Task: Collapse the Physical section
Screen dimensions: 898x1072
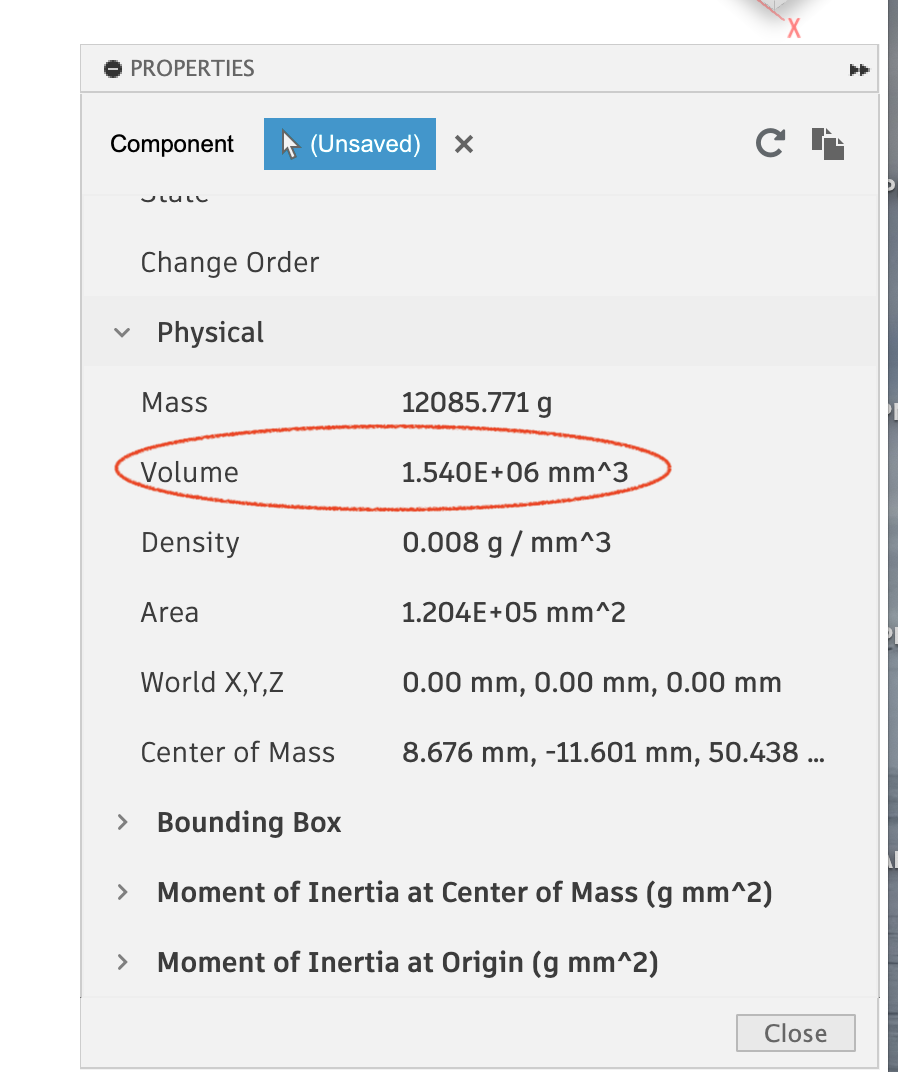Action: 122,332
